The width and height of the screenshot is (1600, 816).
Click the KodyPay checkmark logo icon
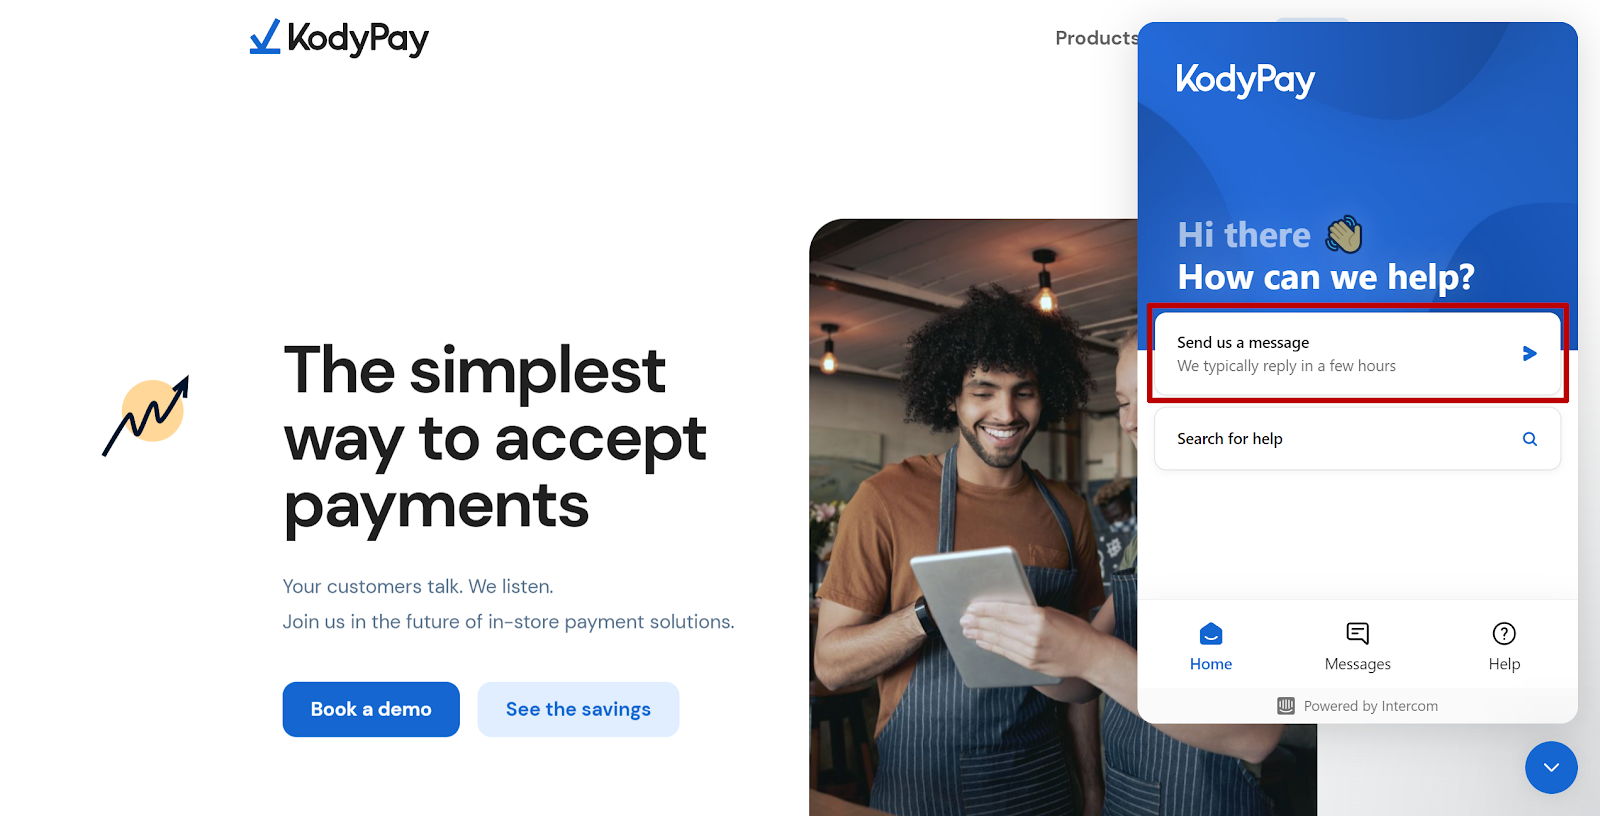[x=265, y=37]
